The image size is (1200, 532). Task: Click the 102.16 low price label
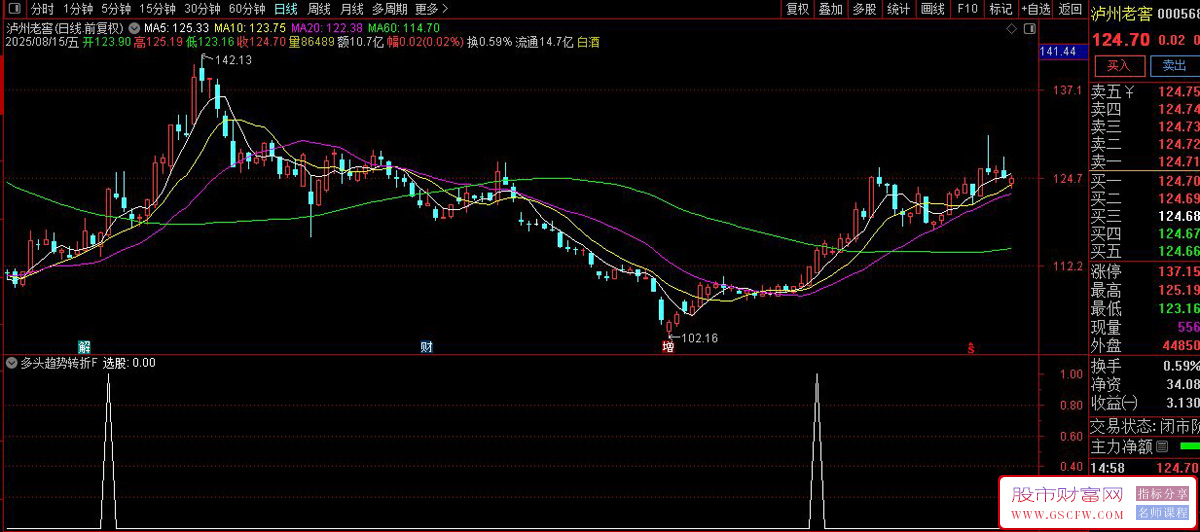coord(700,338)
